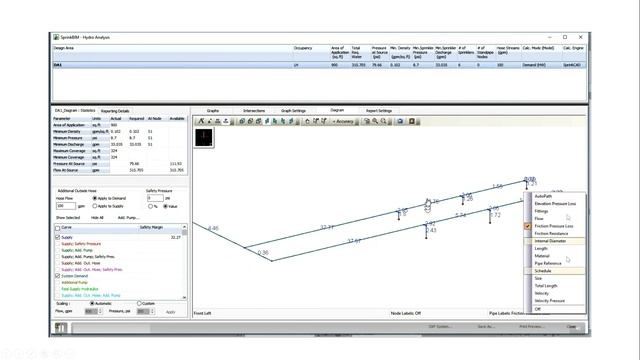Screen dimensions: 640x360
Task: Click the Occupancy column header
Action: (303, 48)
